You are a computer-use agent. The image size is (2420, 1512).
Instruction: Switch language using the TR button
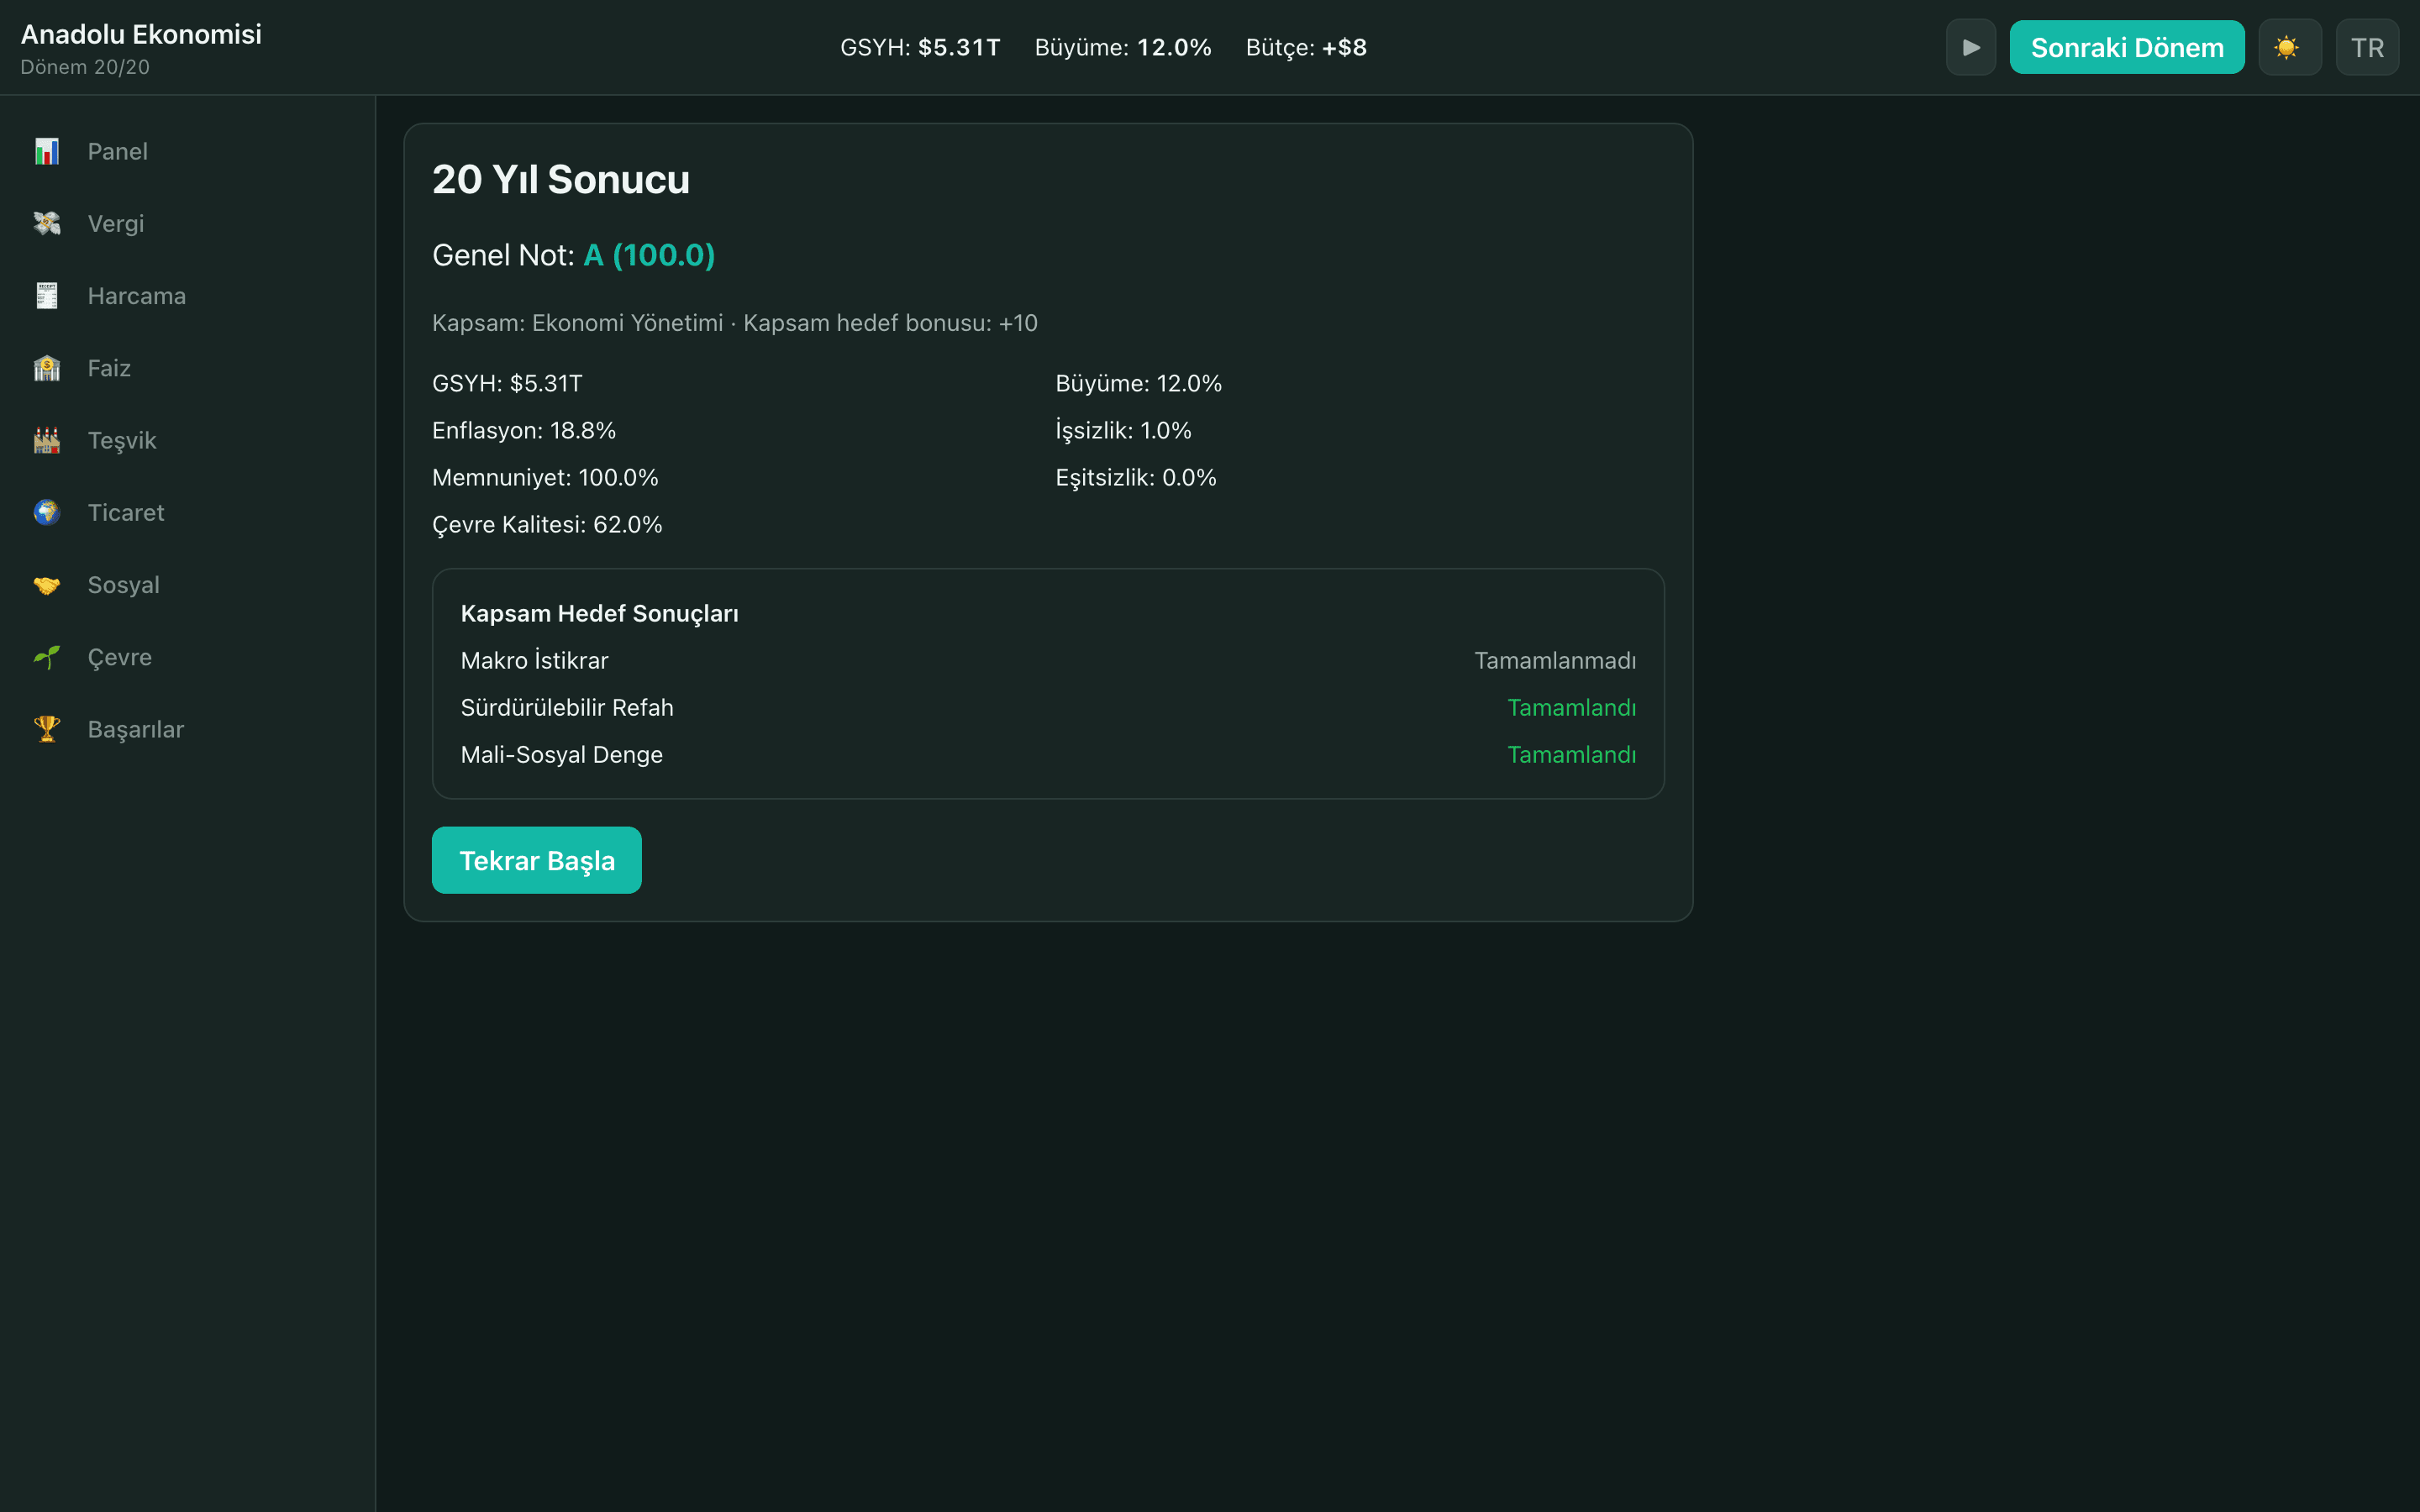[2367, 47]
